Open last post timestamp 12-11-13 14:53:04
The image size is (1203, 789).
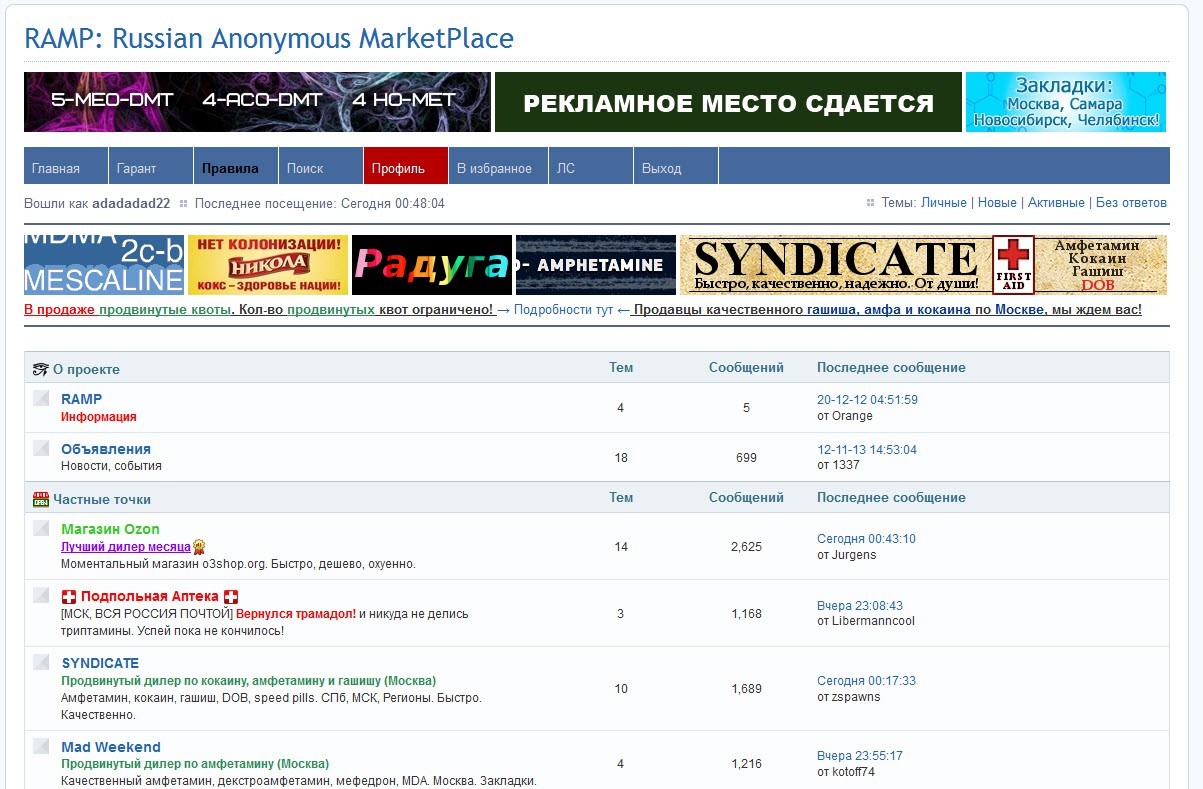tap(866, 450)
